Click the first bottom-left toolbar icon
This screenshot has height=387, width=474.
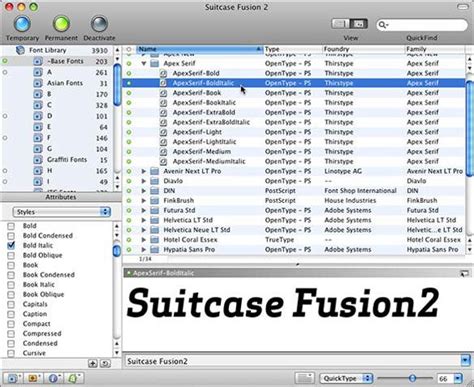[13, 378]
